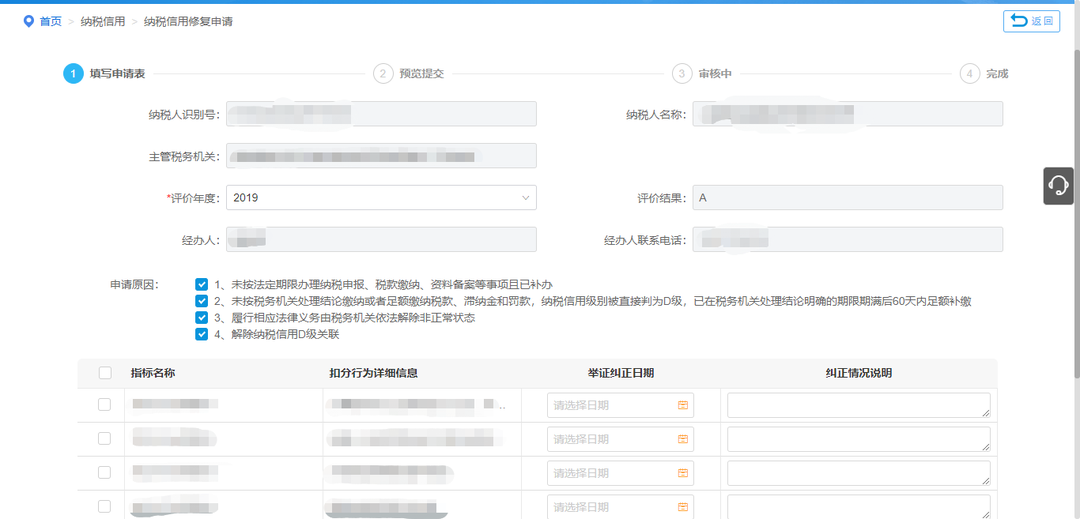Screen dimensions: 1080x519
Task: Tick the select-all checkbox in table header
Action: coord(105,373)
